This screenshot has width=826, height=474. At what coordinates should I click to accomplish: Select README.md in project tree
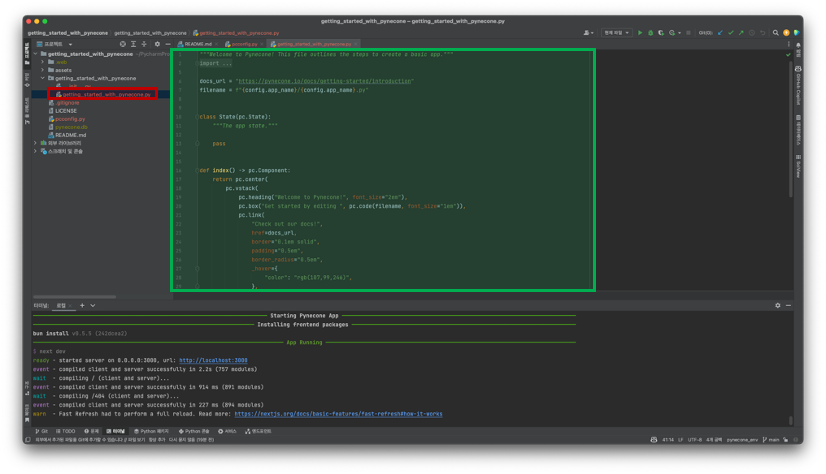(x=67, y=135)
